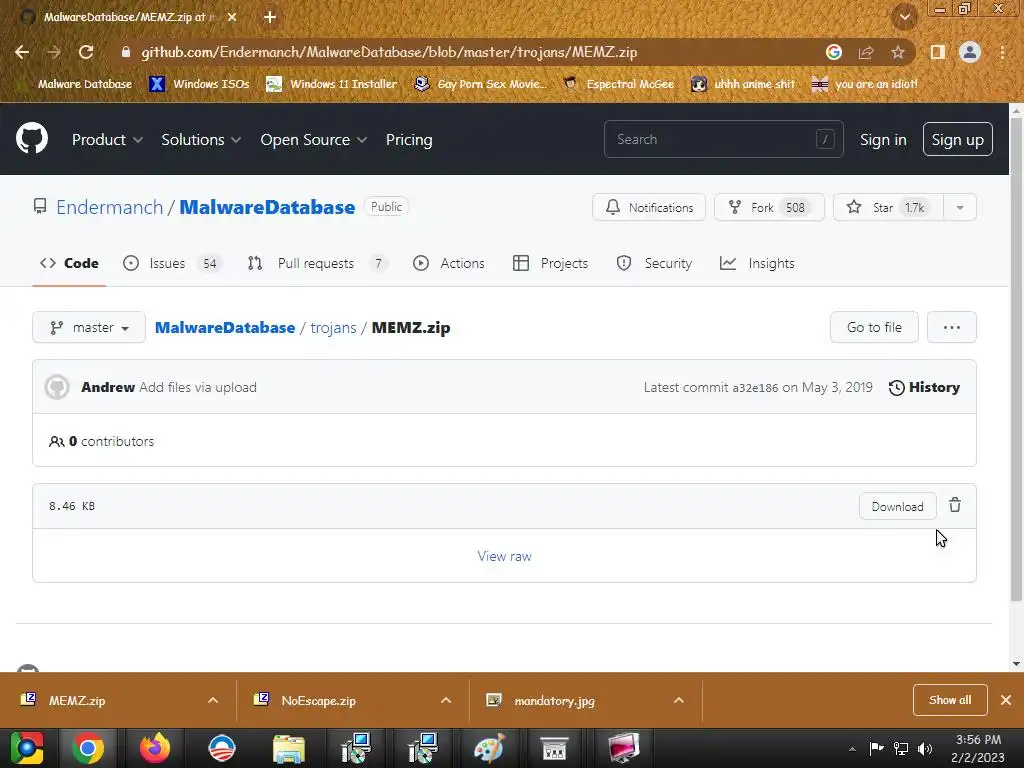
Task: Open the Issues tab
Action: [x=172, y=263]
